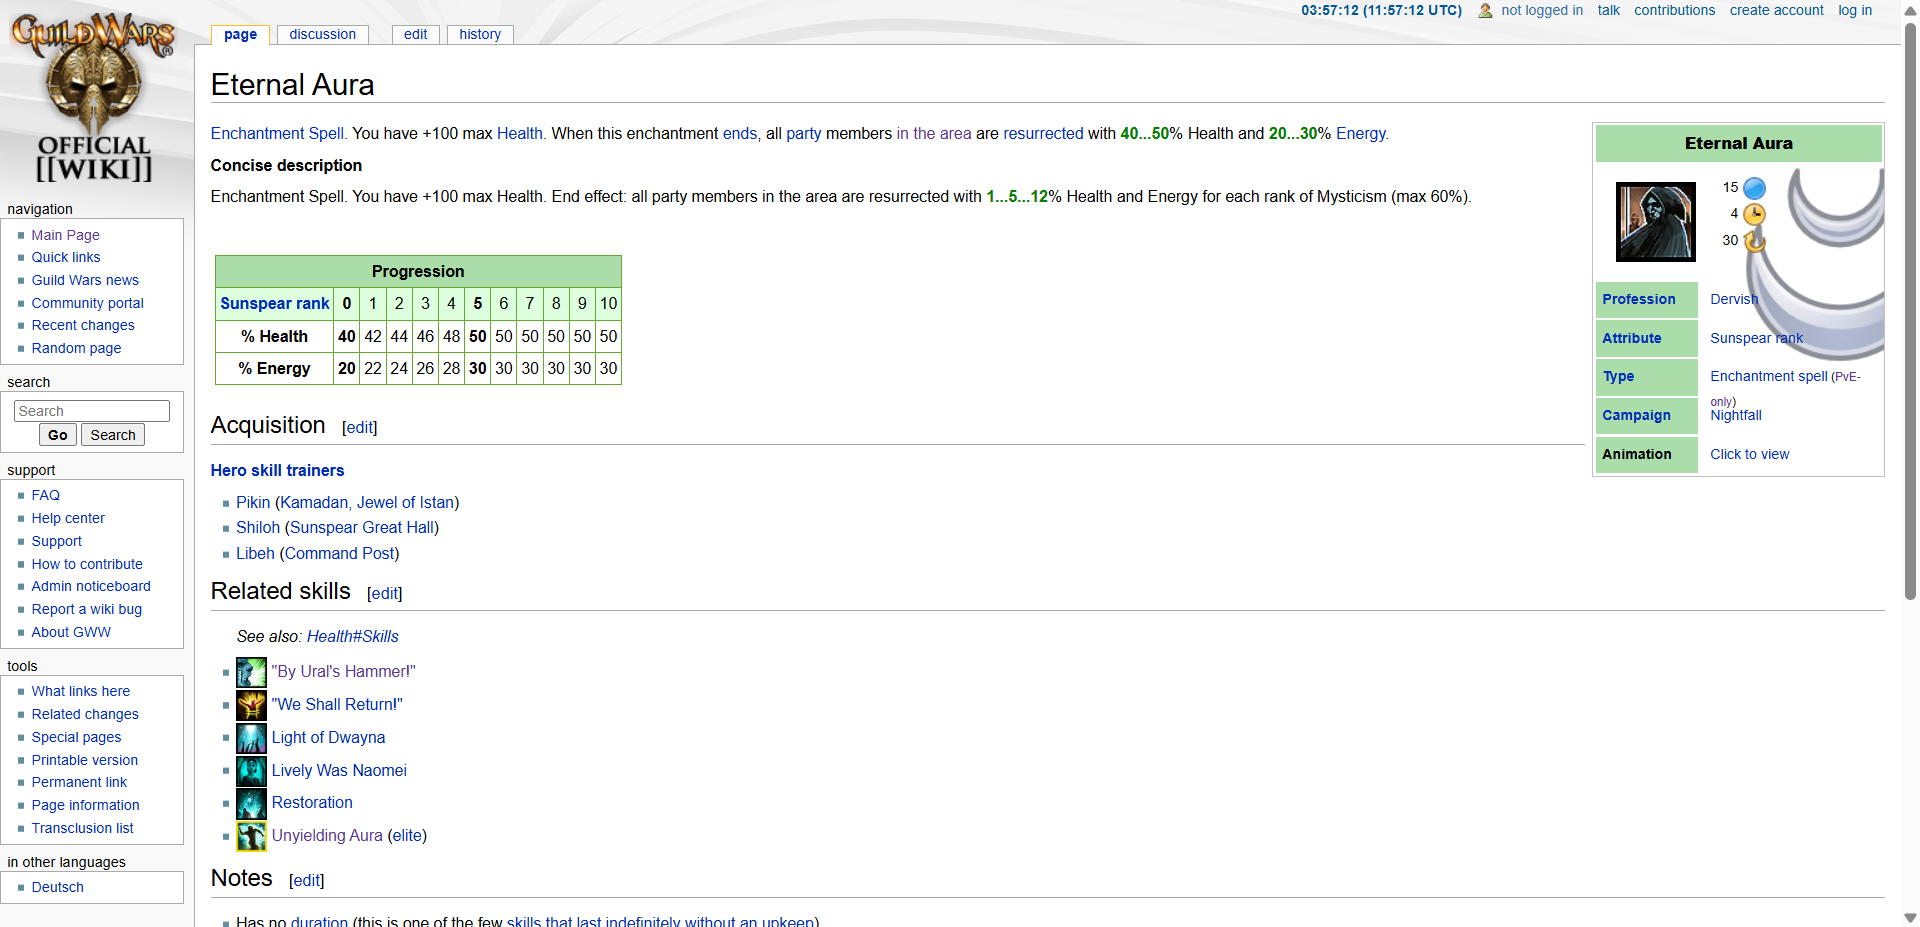This screenshot has width=1920, height=927.
Task: Click create account link
Action: point(1776,10)
